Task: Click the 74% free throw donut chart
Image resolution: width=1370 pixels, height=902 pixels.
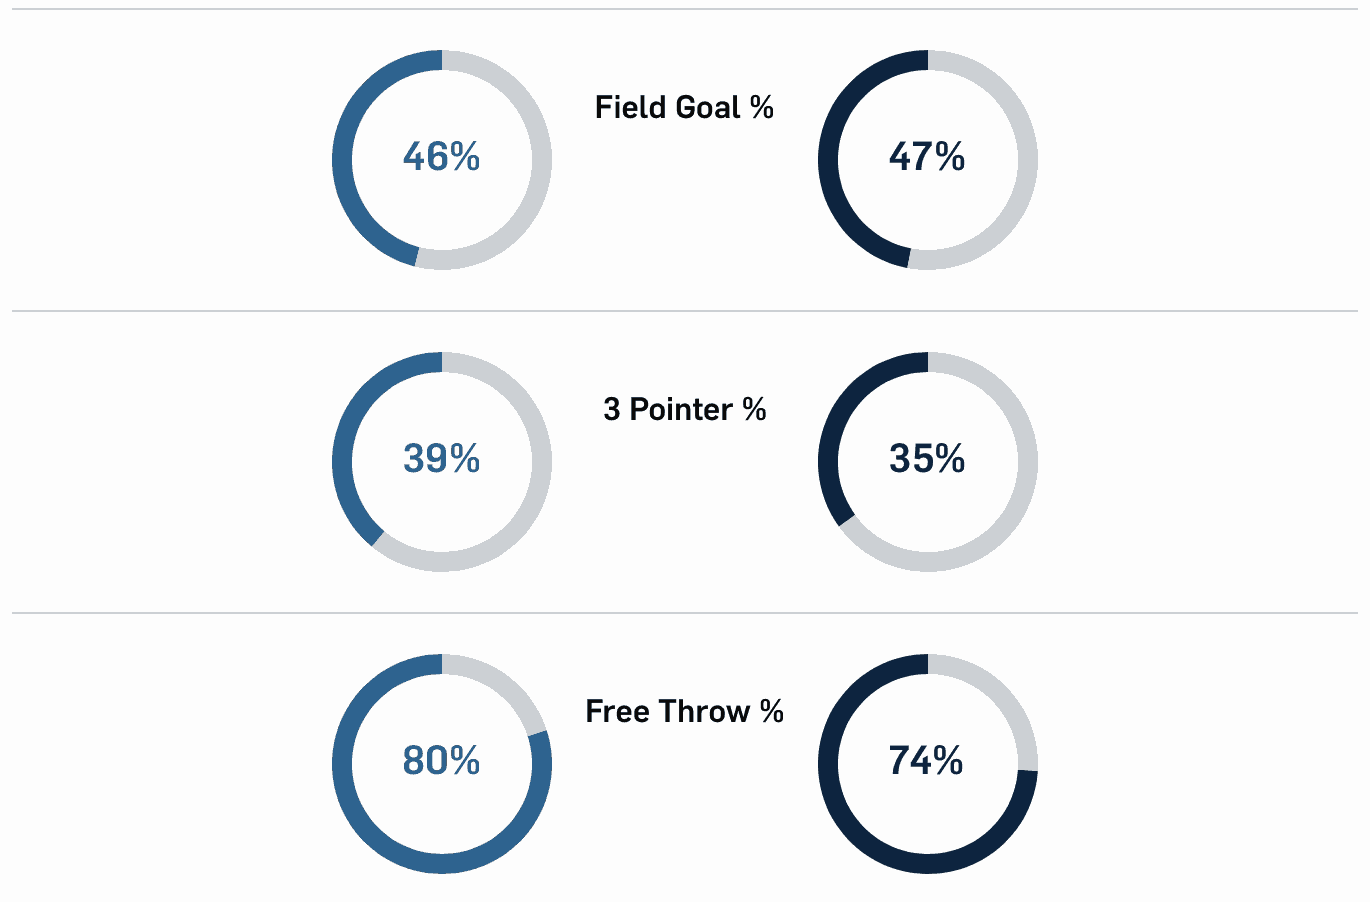Action: click(x=928, y=764)
